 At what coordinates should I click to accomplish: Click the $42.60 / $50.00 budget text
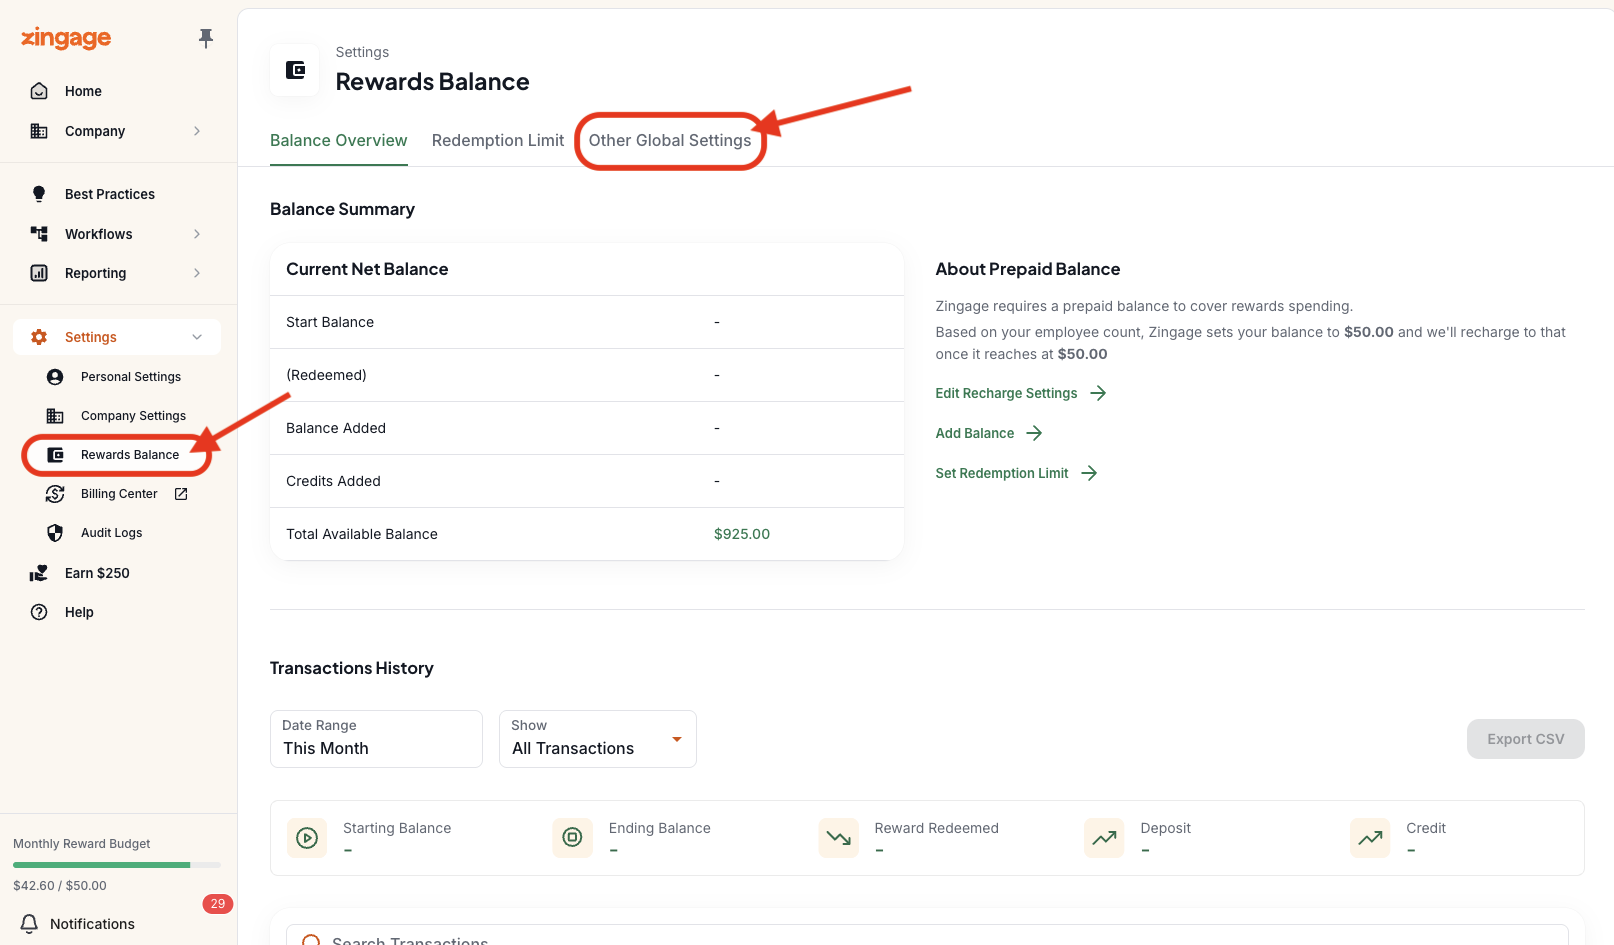pyautogui.click(x=60, y=886)
